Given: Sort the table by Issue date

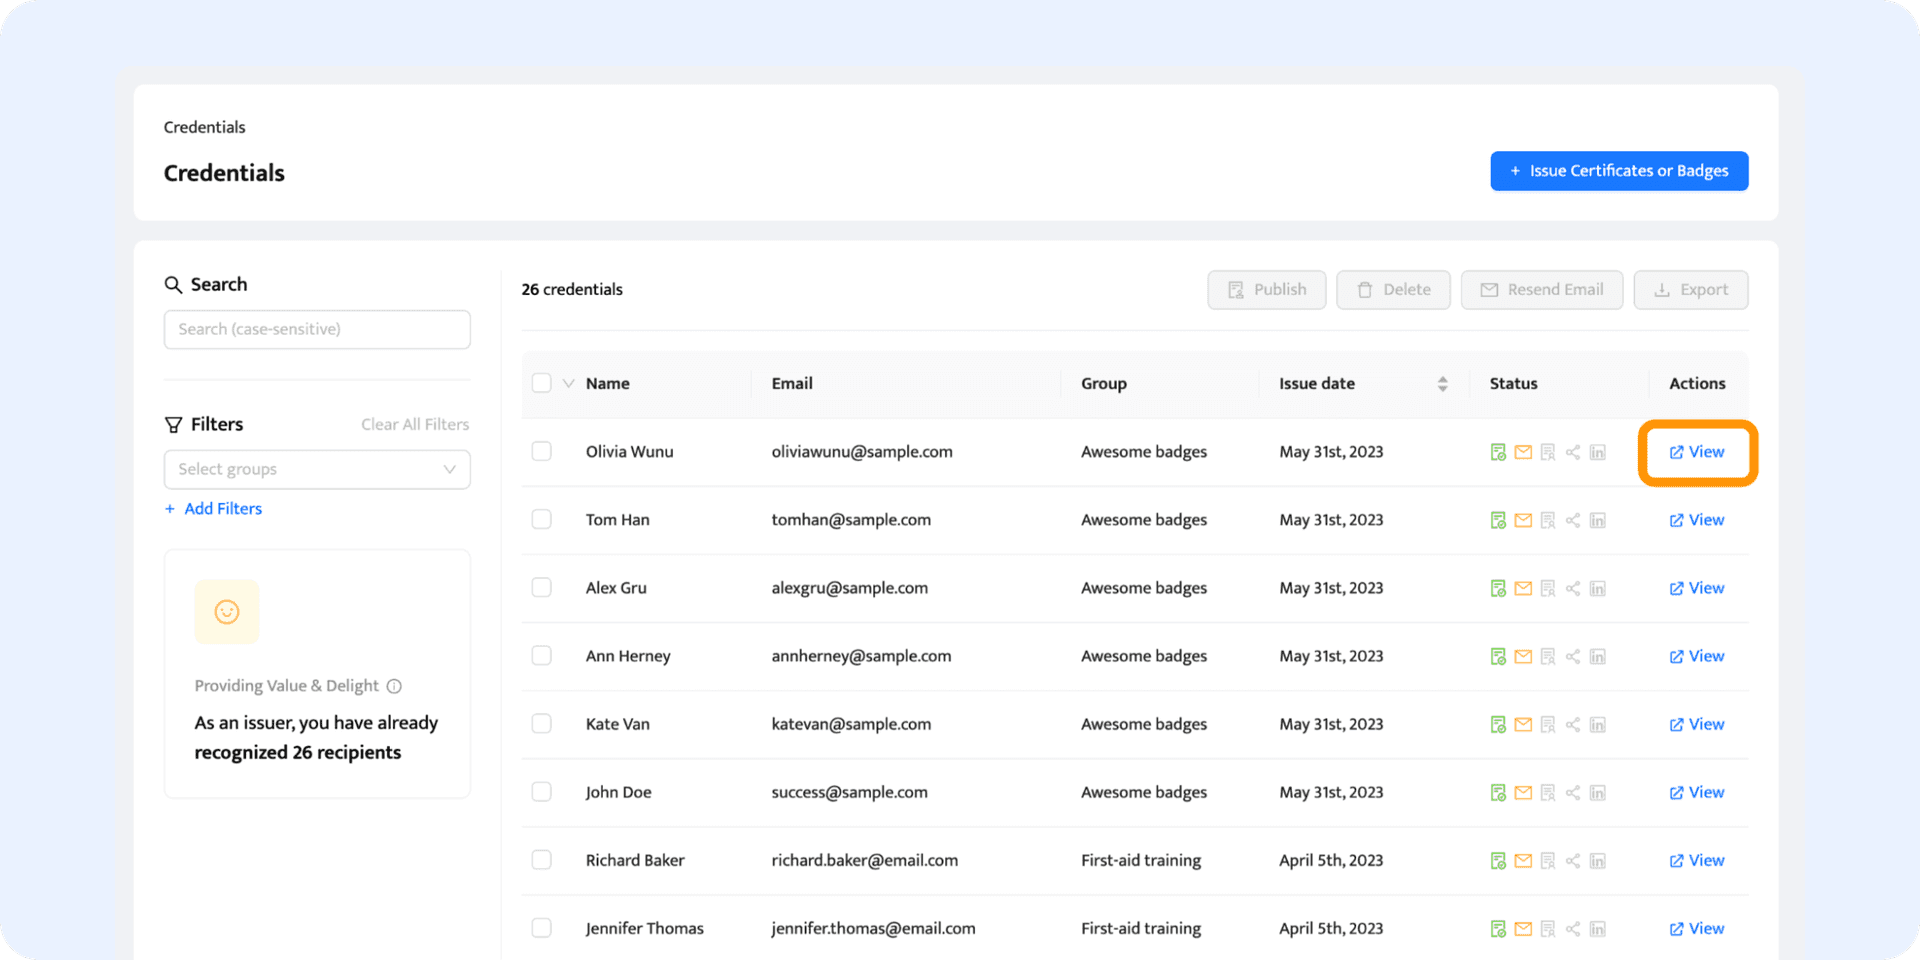Looking at the screenshot, I should 1442,383.
